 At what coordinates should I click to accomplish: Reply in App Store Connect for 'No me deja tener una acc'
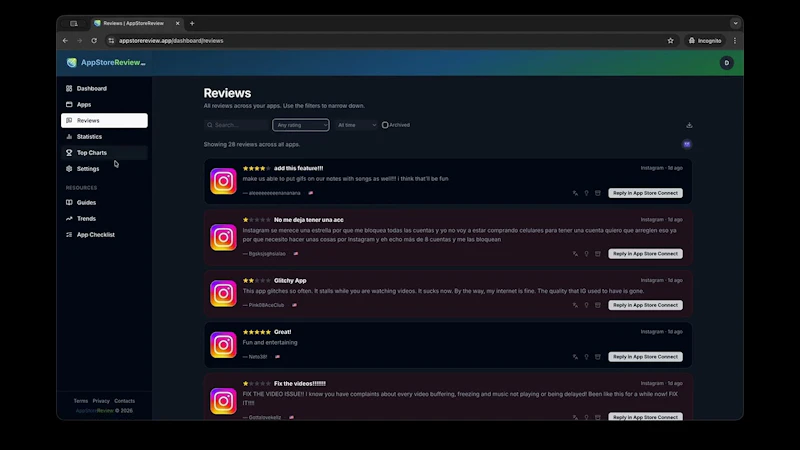645,254
